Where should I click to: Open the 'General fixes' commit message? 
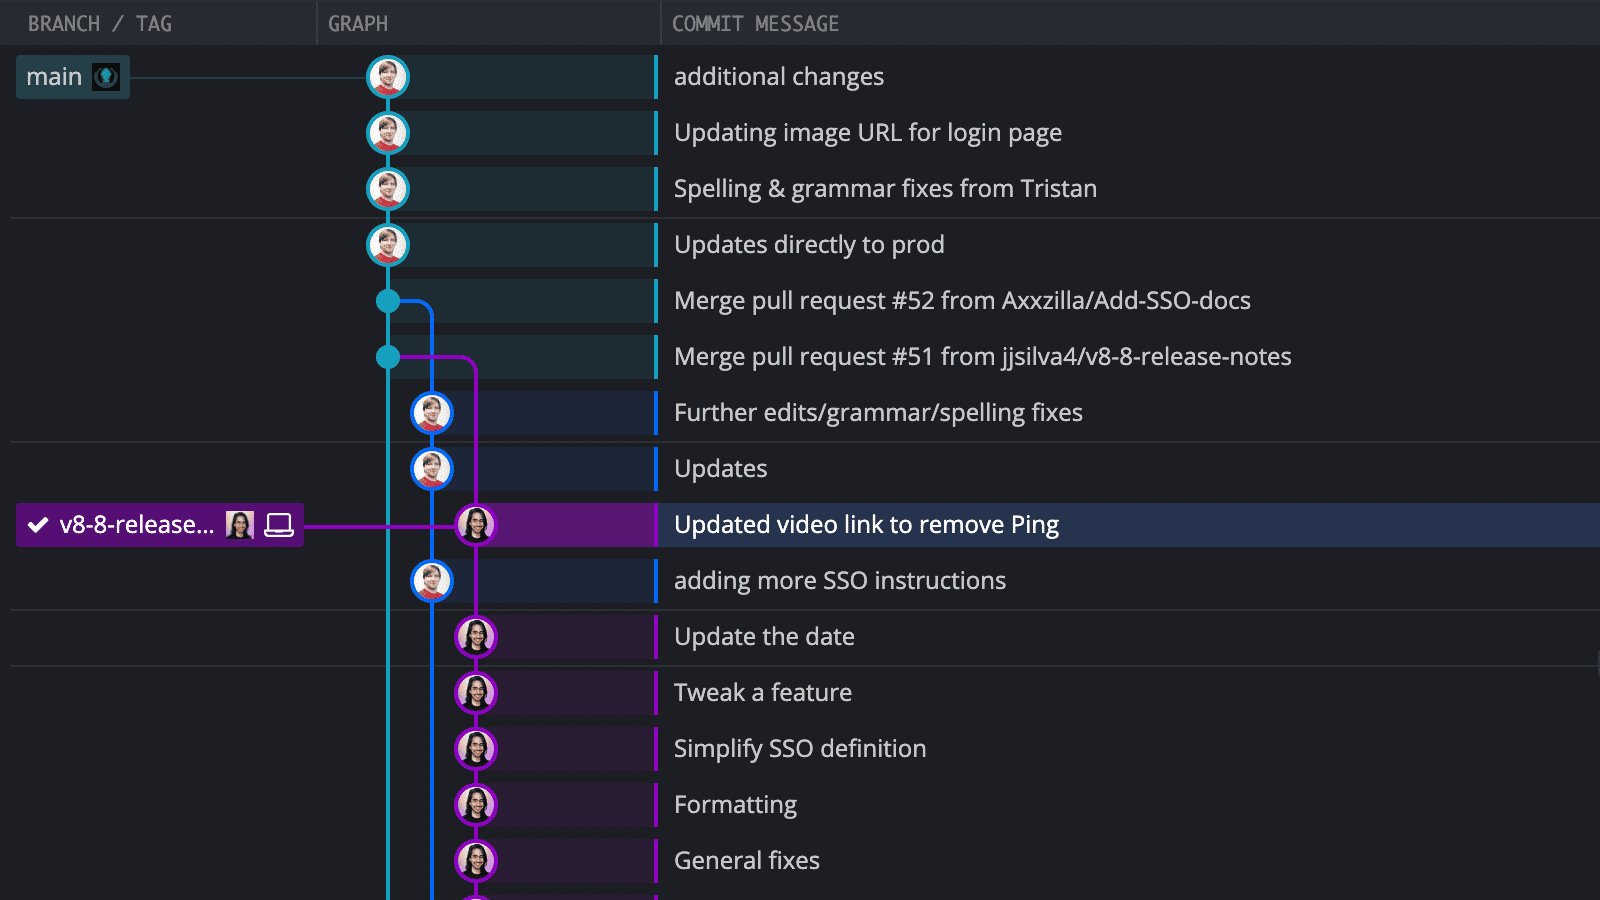click(x=747, y=861)
